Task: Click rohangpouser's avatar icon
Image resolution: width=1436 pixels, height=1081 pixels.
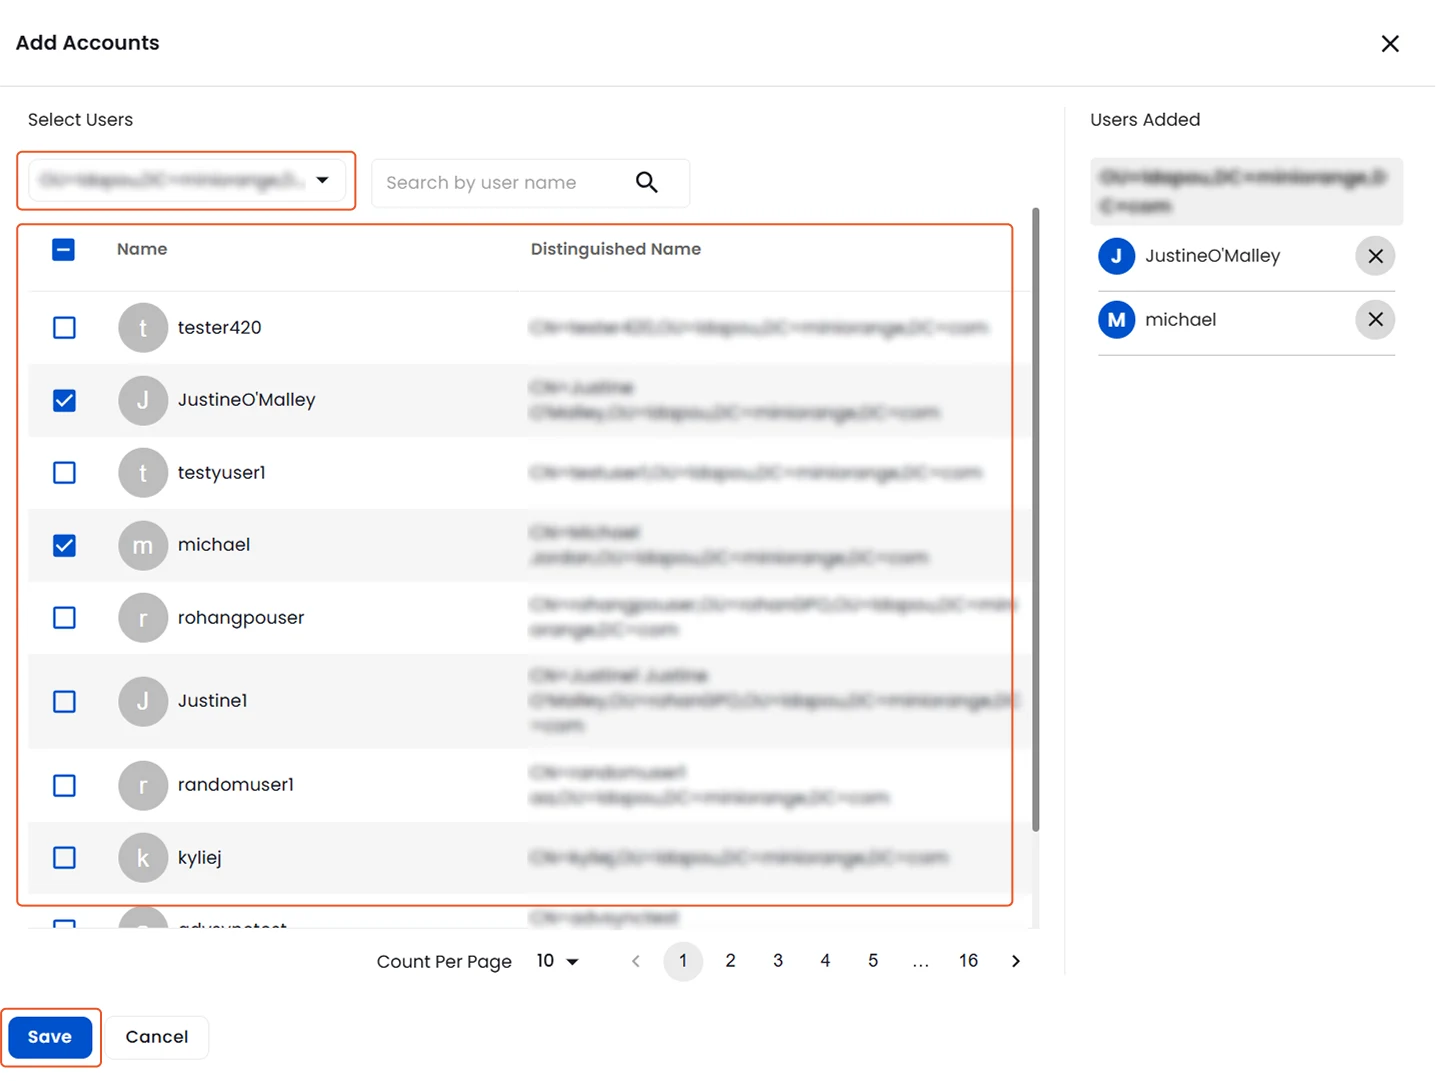Action: [x=142, y=617]
